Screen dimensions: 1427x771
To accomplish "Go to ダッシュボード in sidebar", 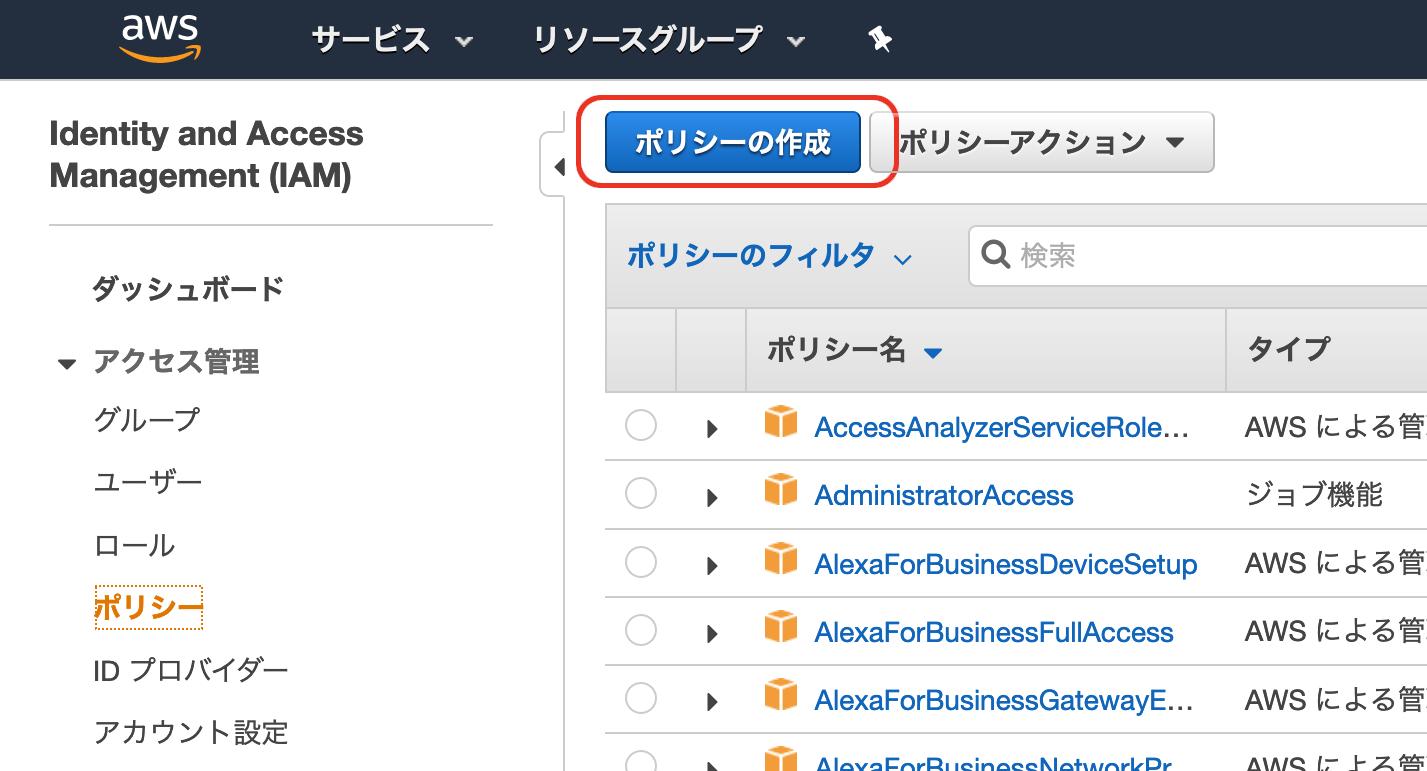I will click(x=188, y=290).
